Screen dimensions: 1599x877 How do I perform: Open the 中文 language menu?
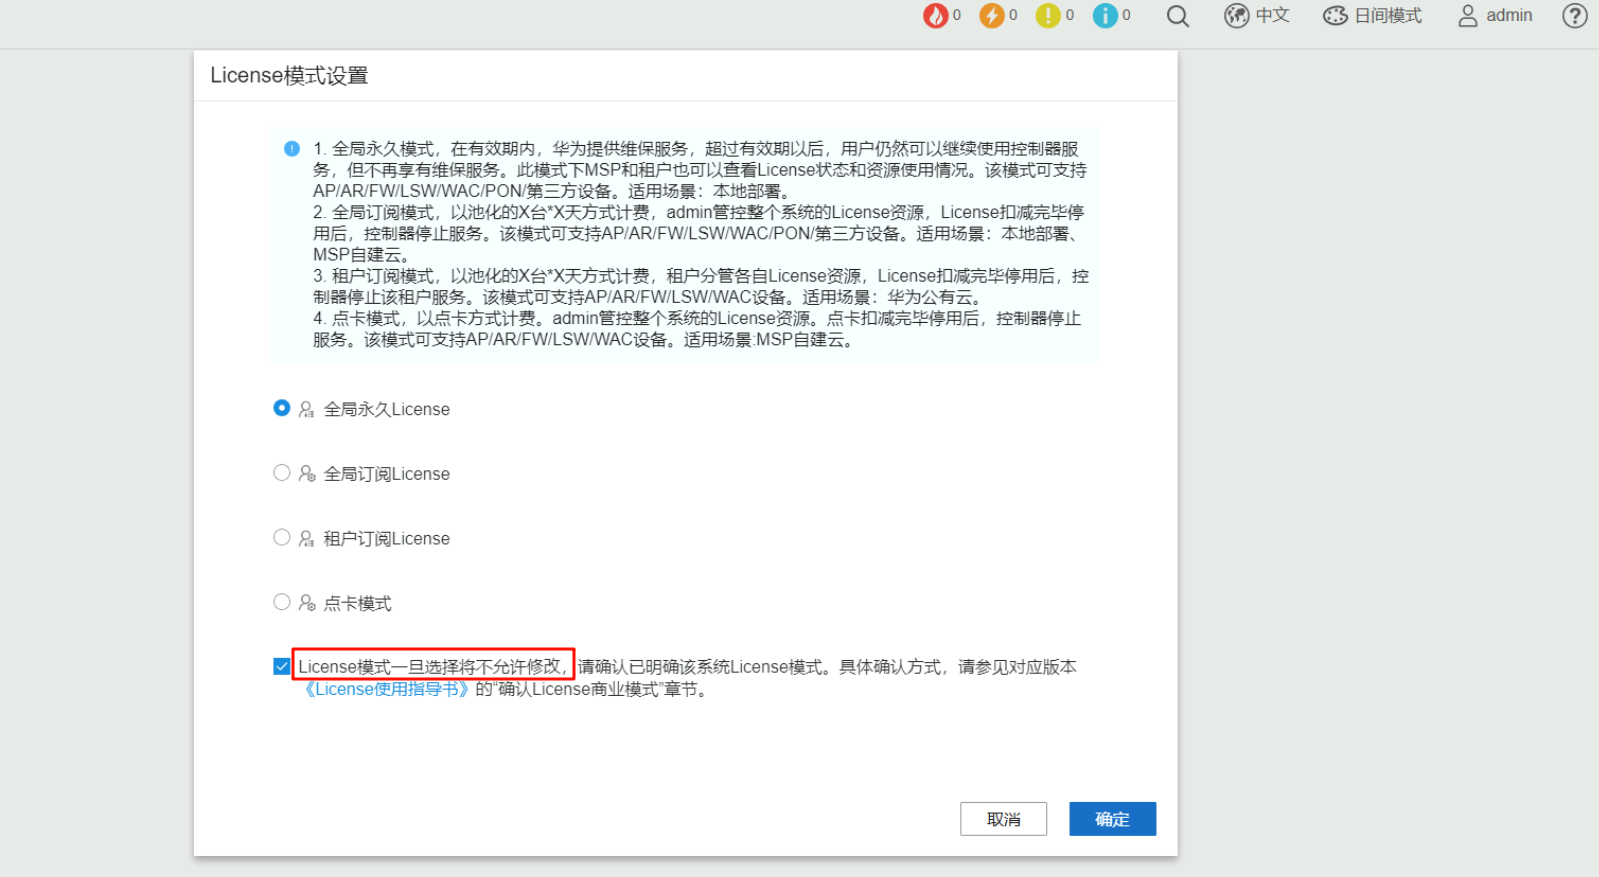tap(1272, 16)
